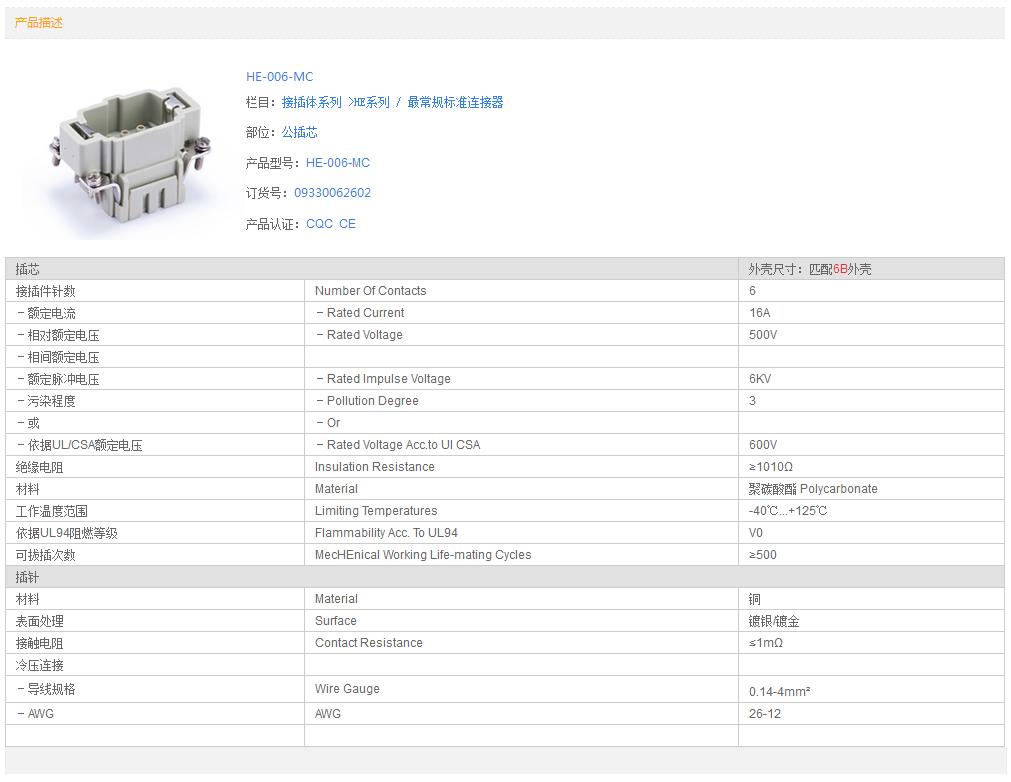Open the 产品描述 tab header
The height and width of the screenshot is (782, 1011).
click(x=39, y=22)
